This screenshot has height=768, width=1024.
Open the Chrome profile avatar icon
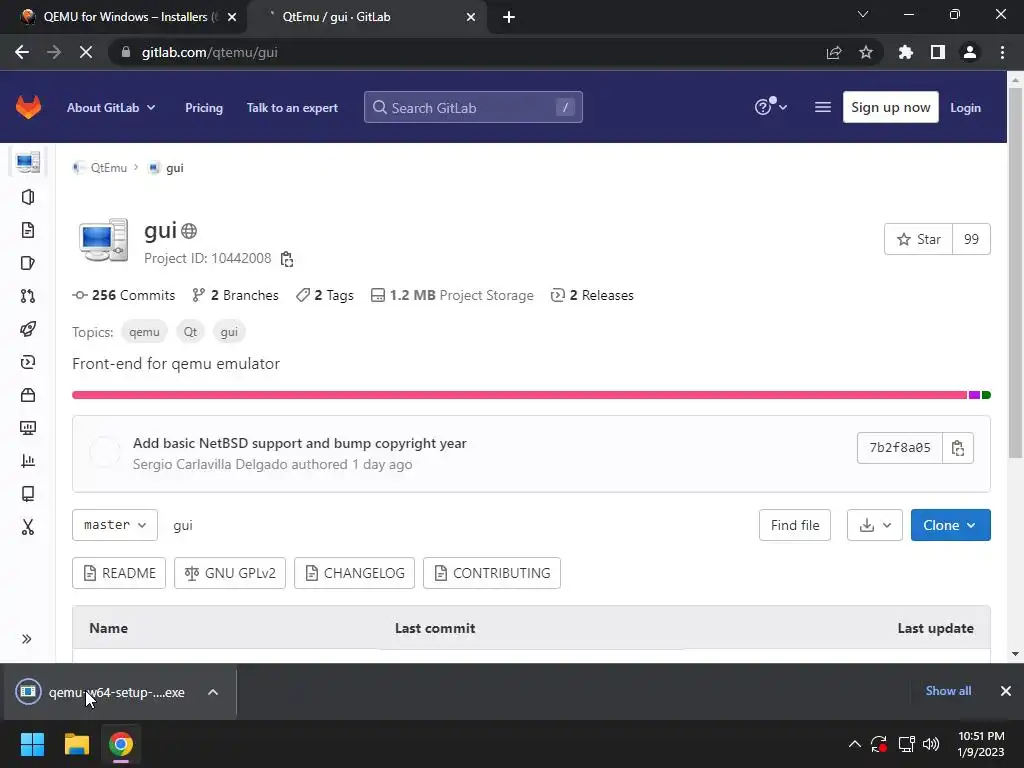[x=970, y=52]
